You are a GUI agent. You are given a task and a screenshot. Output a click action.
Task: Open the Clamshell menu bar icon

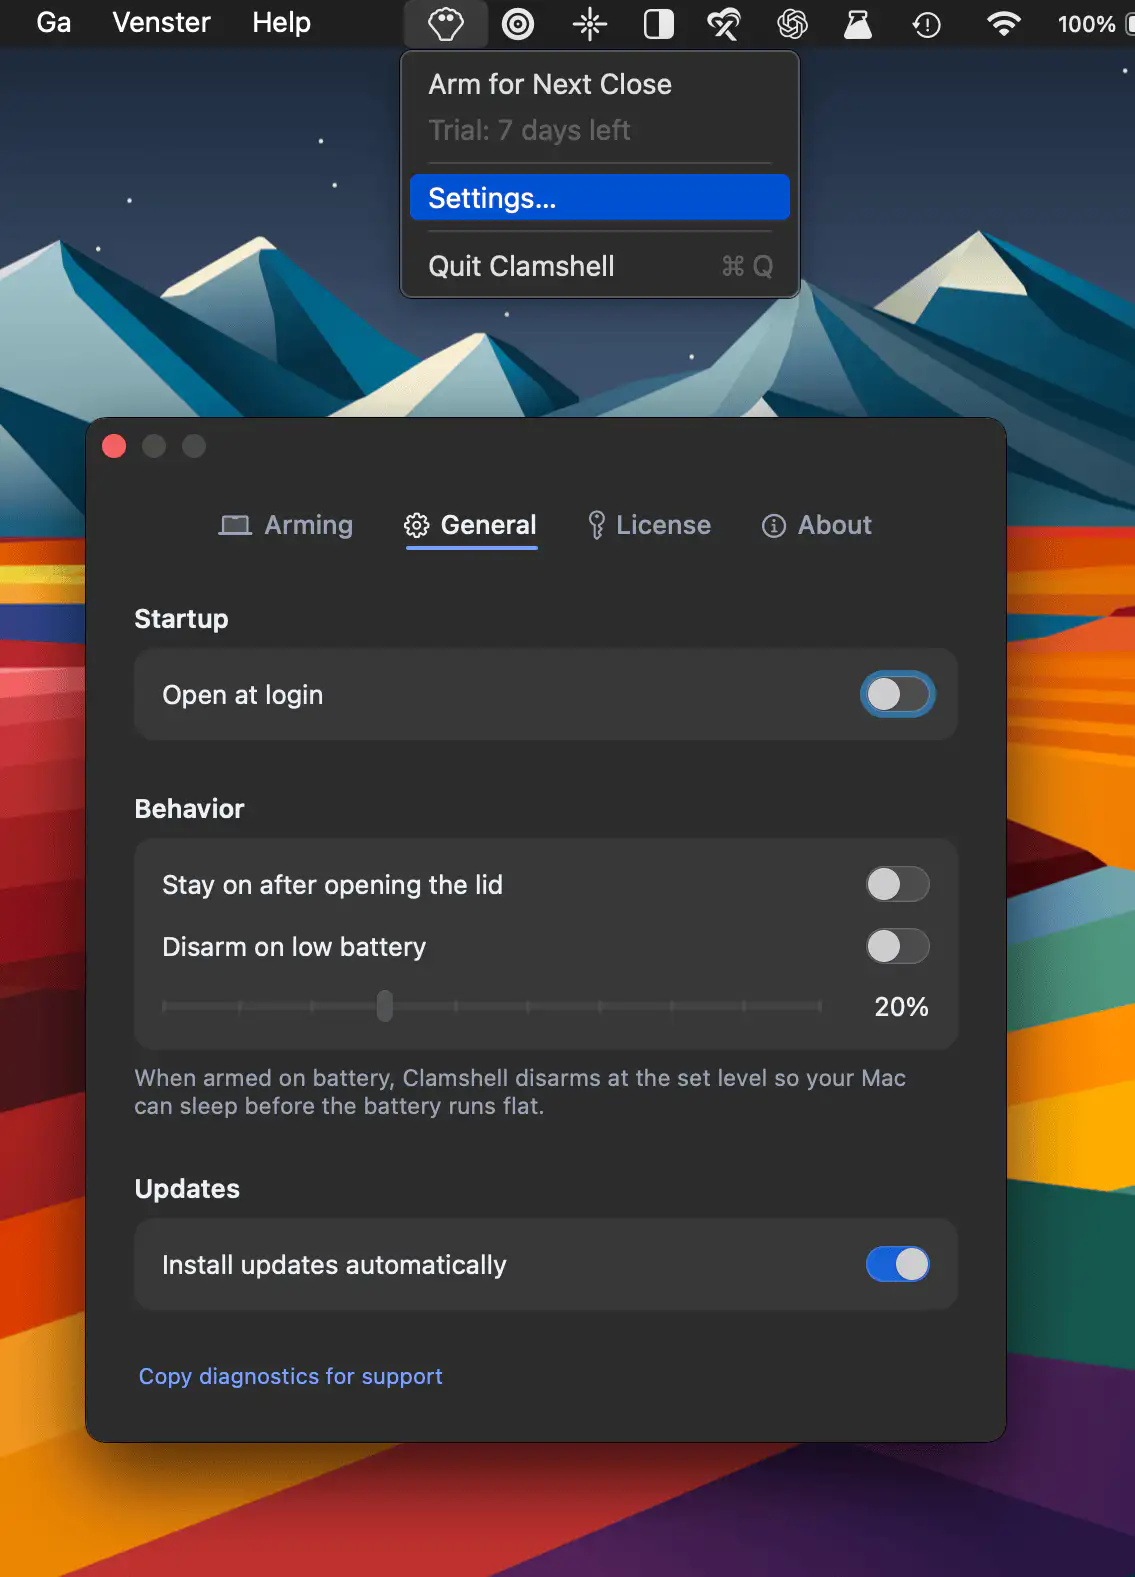click(x=446, y=23)
